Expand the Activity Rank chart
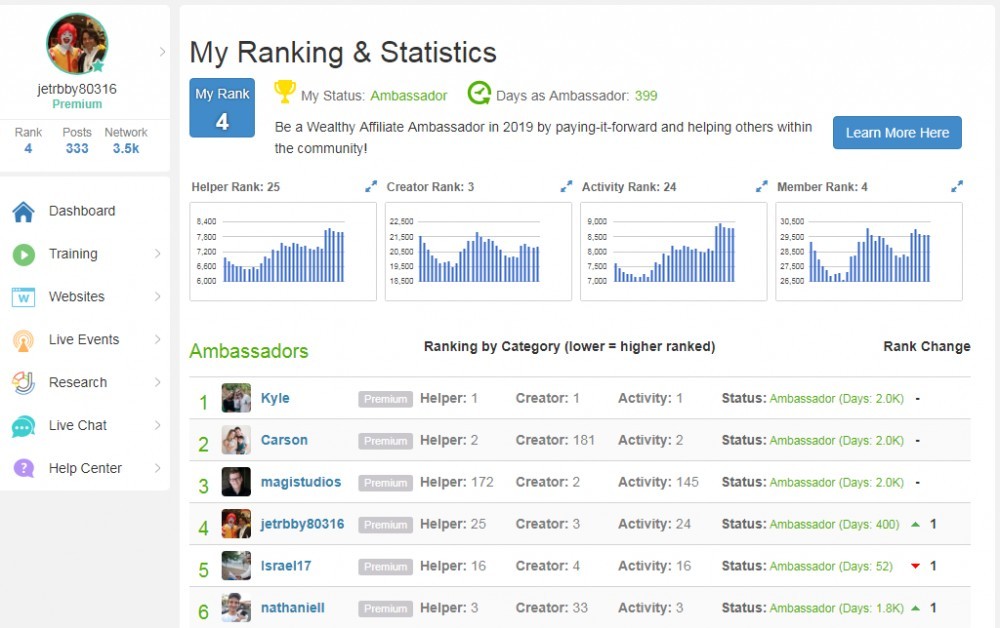Viewport: 1000px width, 628px height. (761, 186)
